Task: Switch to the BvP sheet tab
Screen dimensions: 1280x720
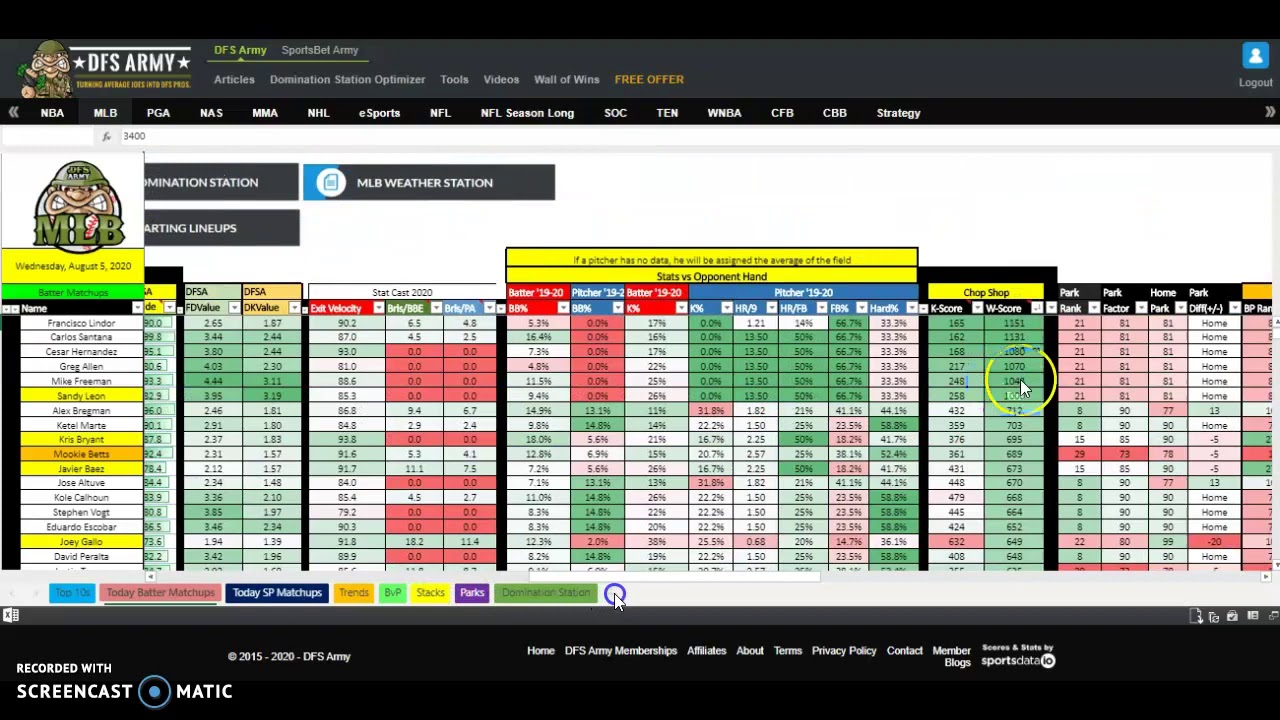Action: pyautogui.click(x=392, y=593)
